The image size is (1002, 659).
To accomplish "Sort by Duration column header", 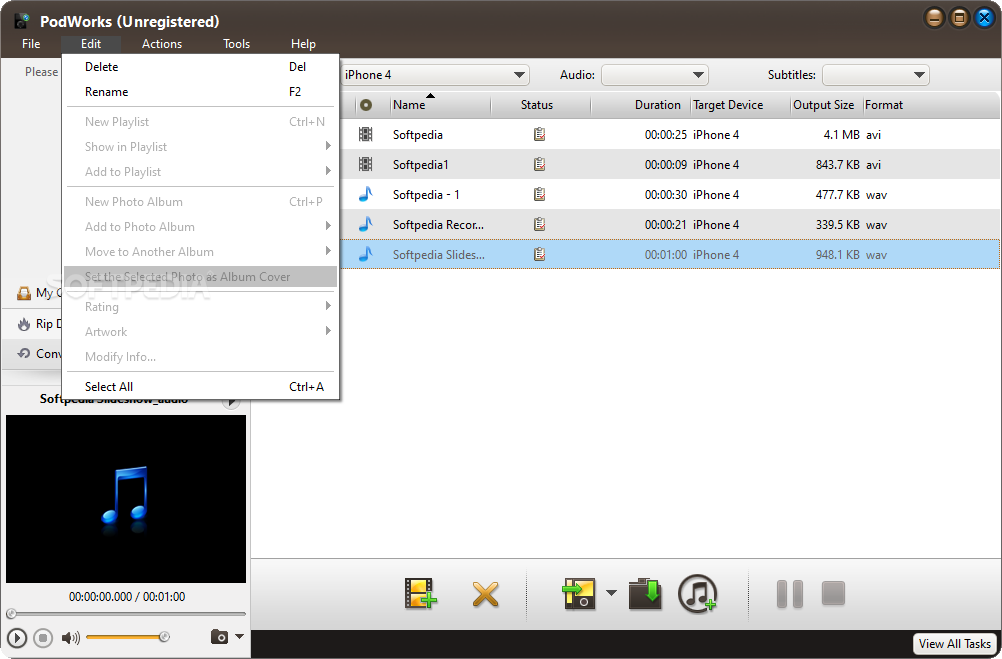I will [x=641, y=105].
